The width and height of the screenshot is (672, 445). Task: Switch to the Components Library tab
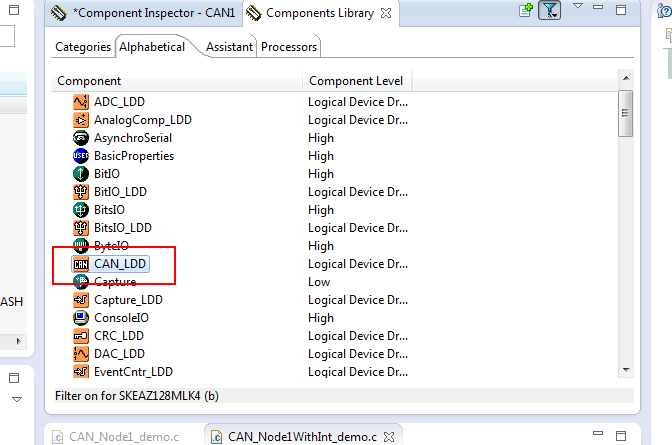[320, 13]
